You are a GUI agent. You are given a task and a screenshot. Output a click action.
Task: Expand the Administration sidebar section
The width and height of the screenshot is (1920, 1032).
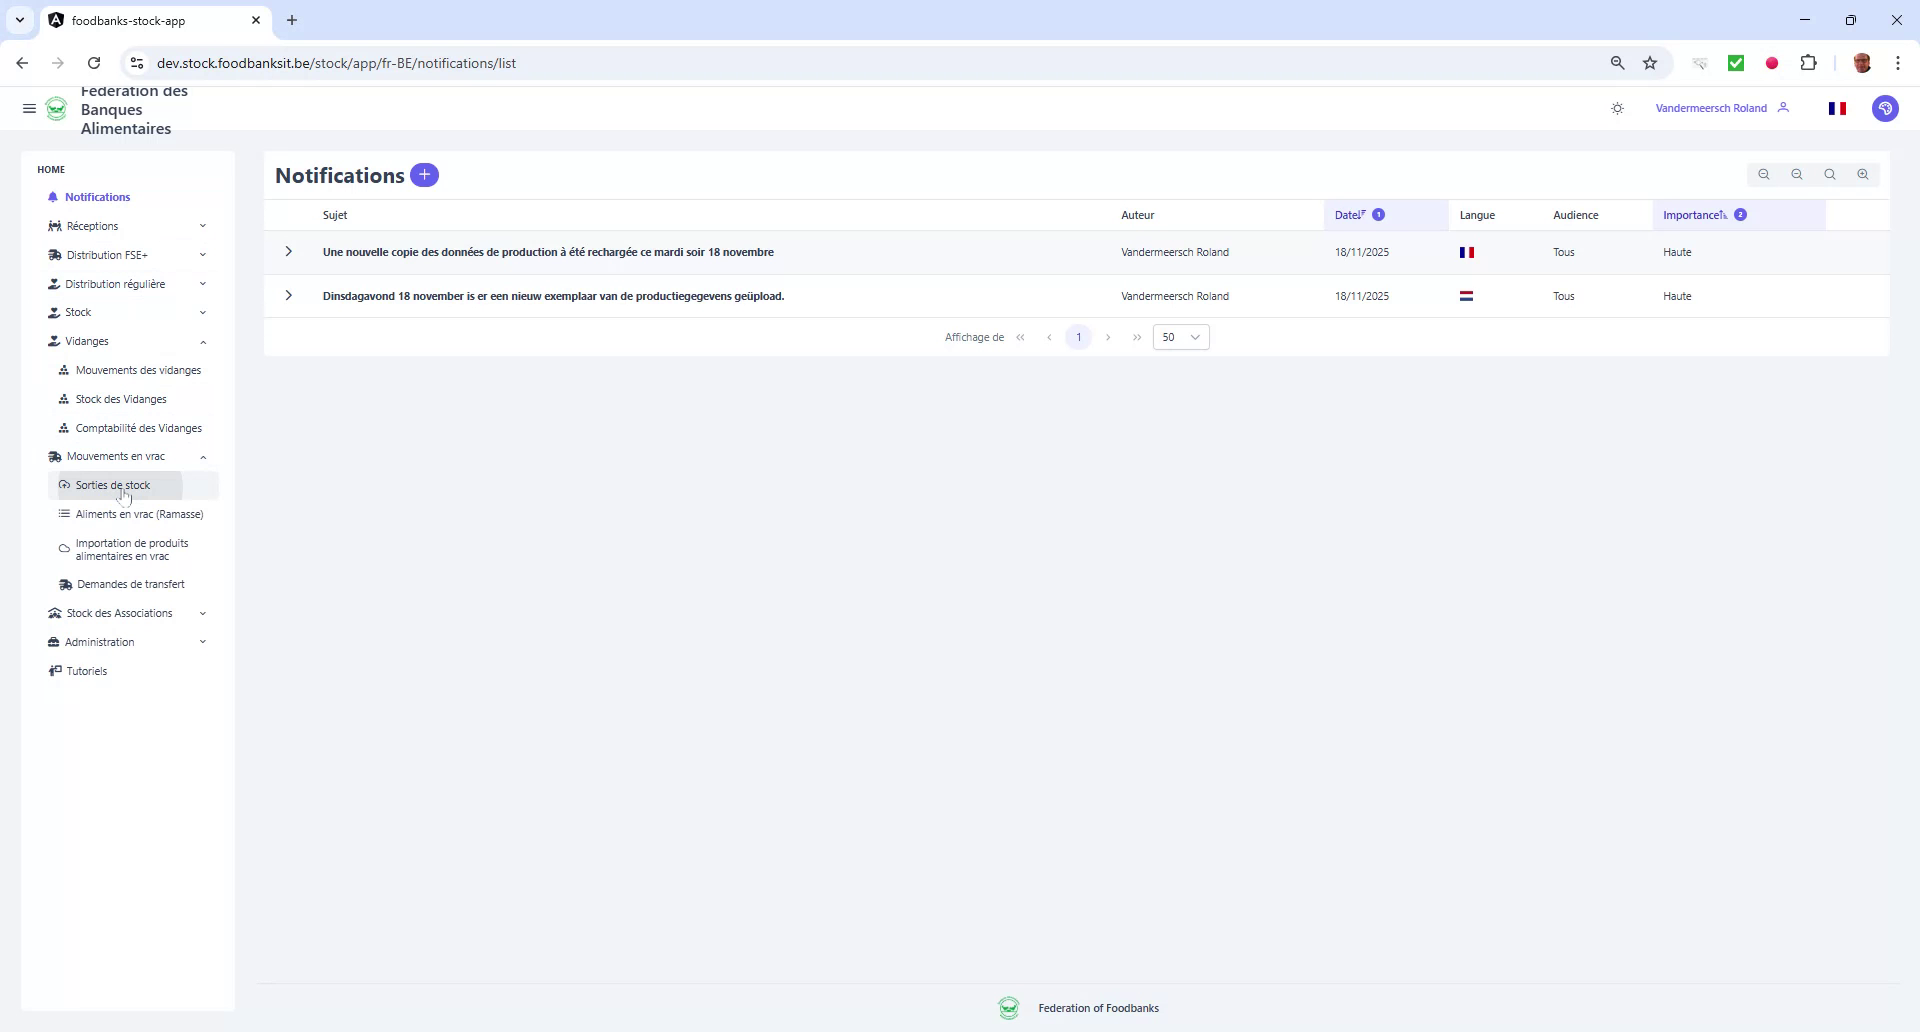tap(203, 642)
